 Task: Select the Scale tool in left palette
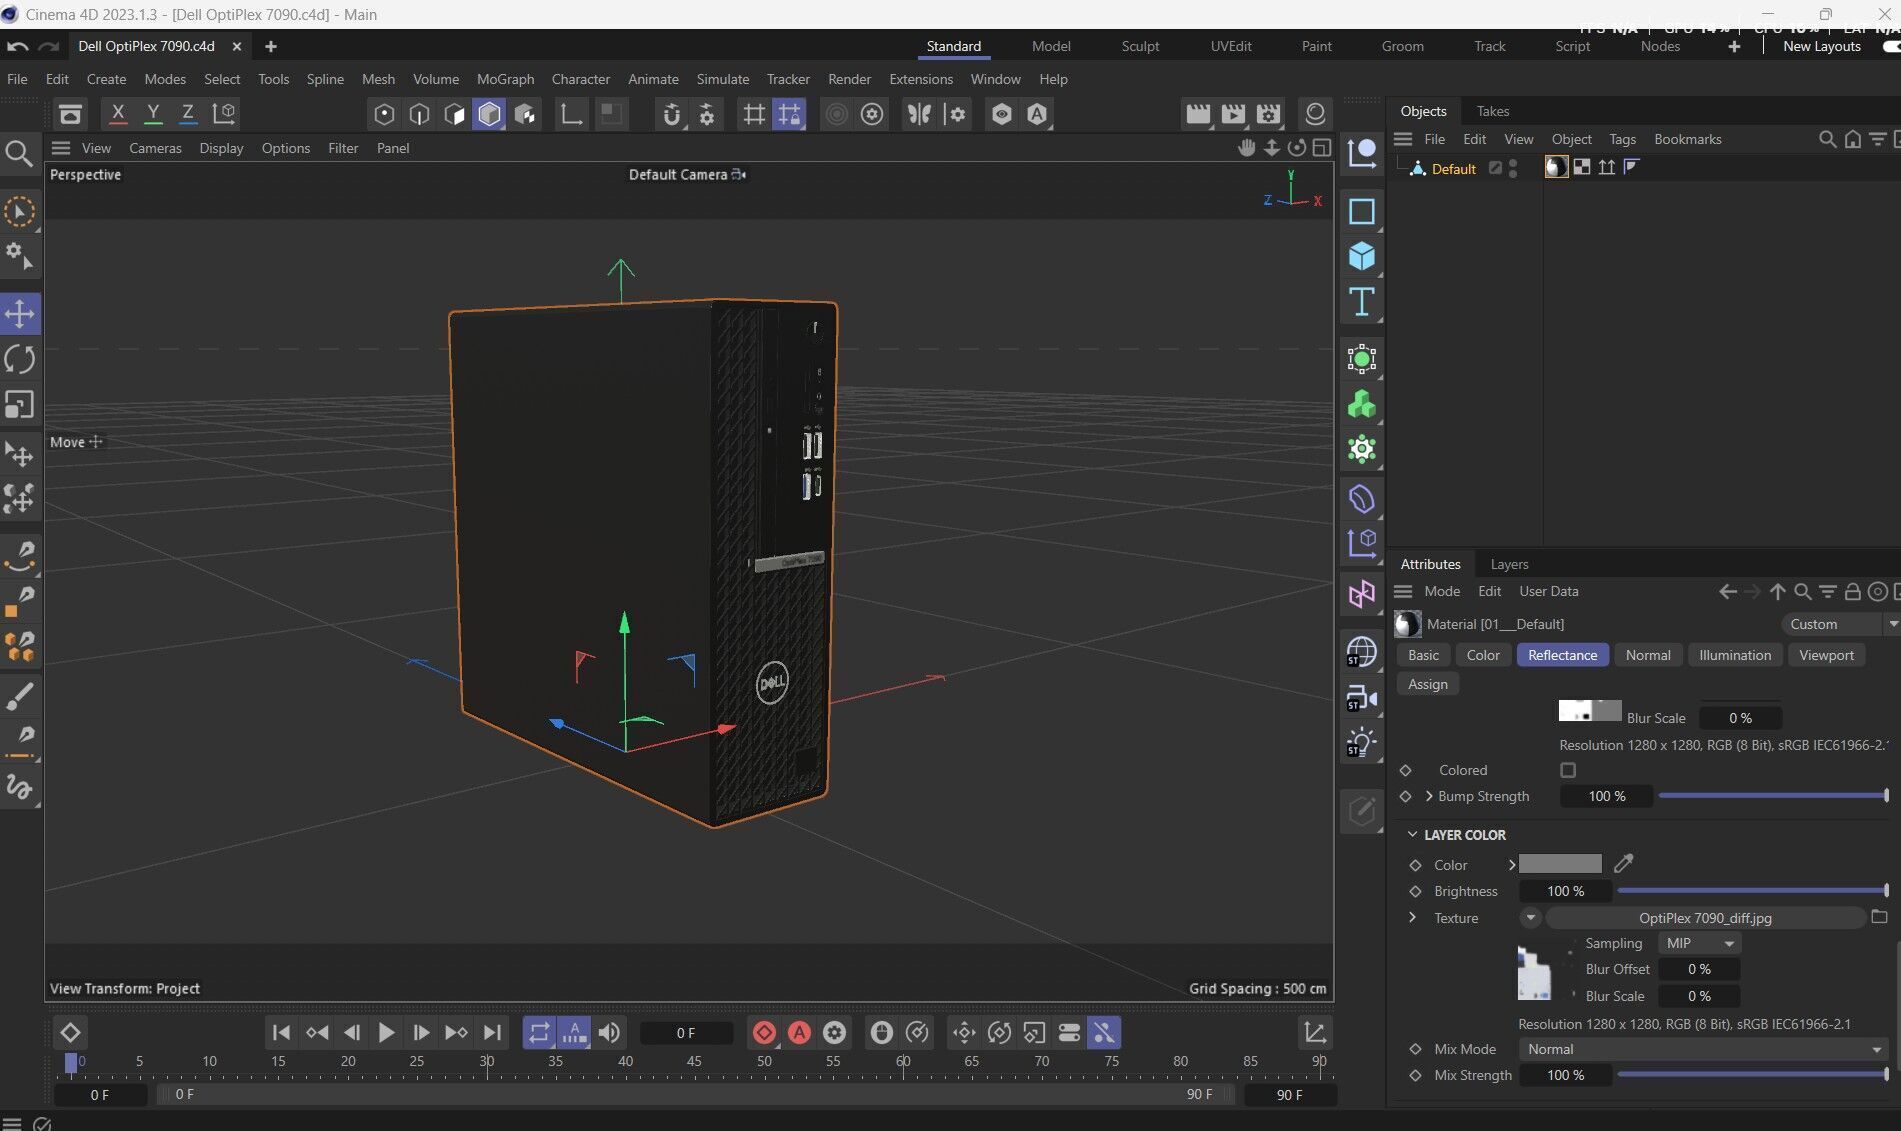click(20, 404)
